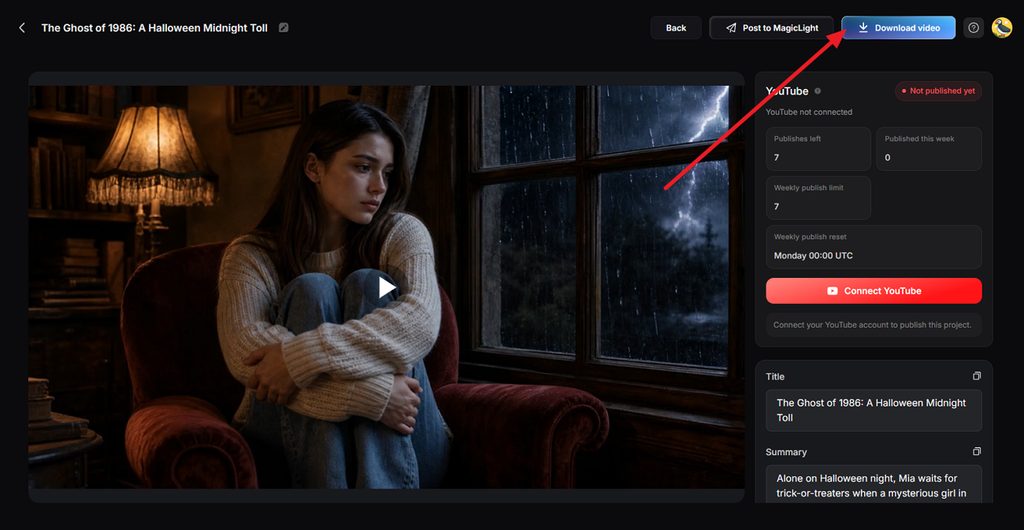Select the Published this week card
Screen dimensions: 1024x530
pyautogui.click(x=929, y=149)
